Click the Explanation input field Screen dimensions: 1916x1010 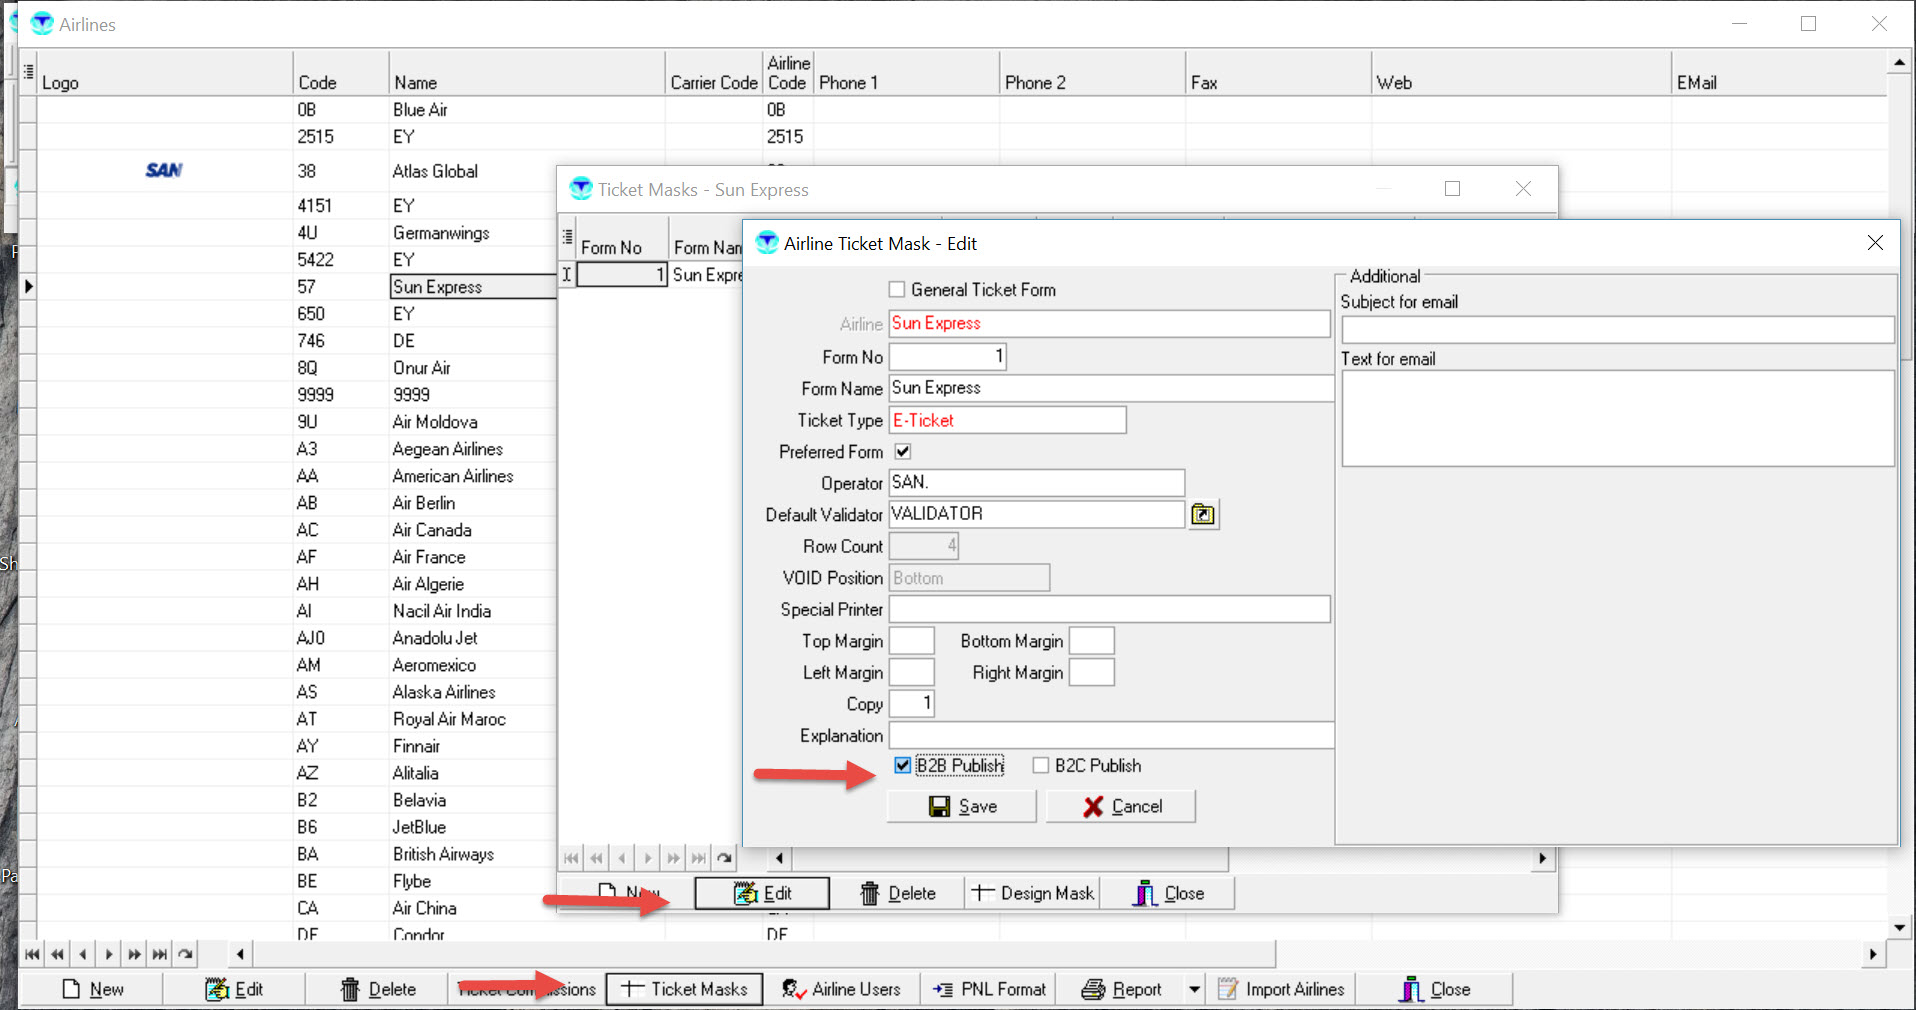[1111, 736]
